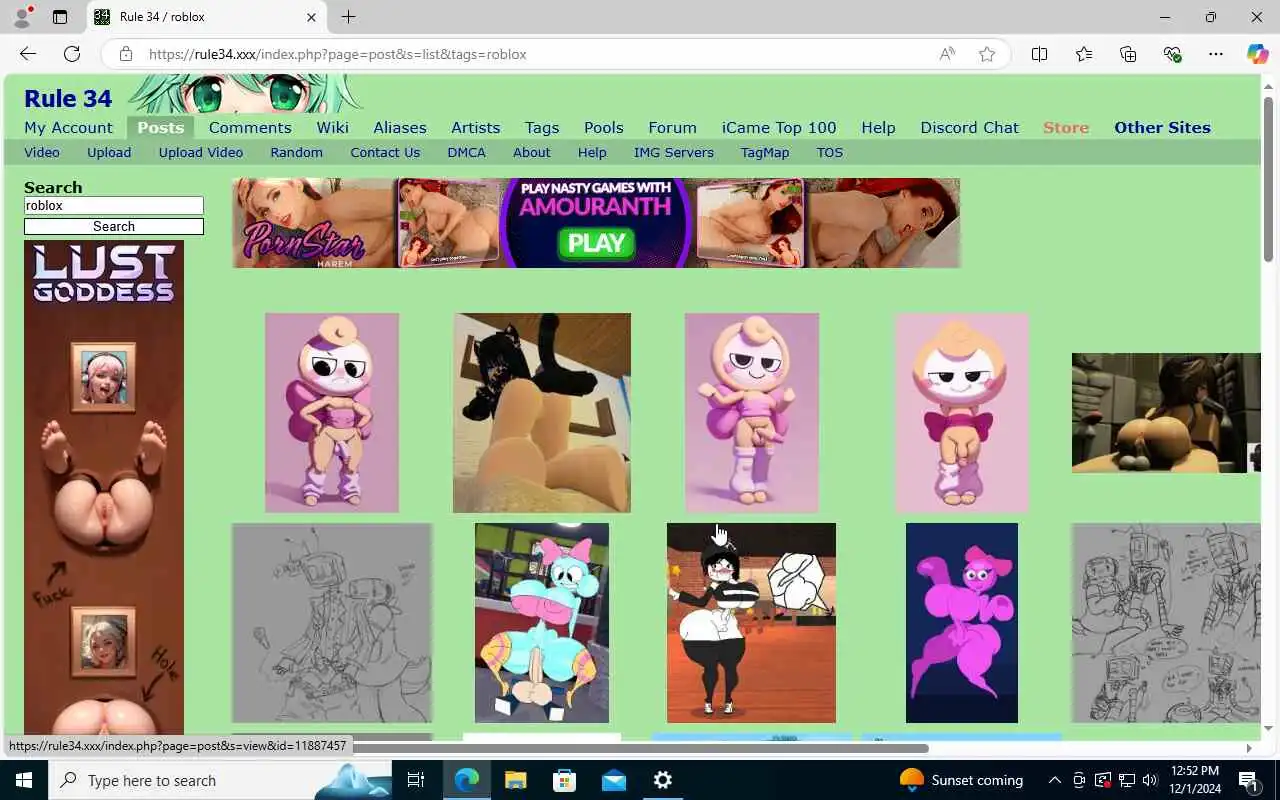
Task: Click the browser Back arrow
Action: click(28, 54)
